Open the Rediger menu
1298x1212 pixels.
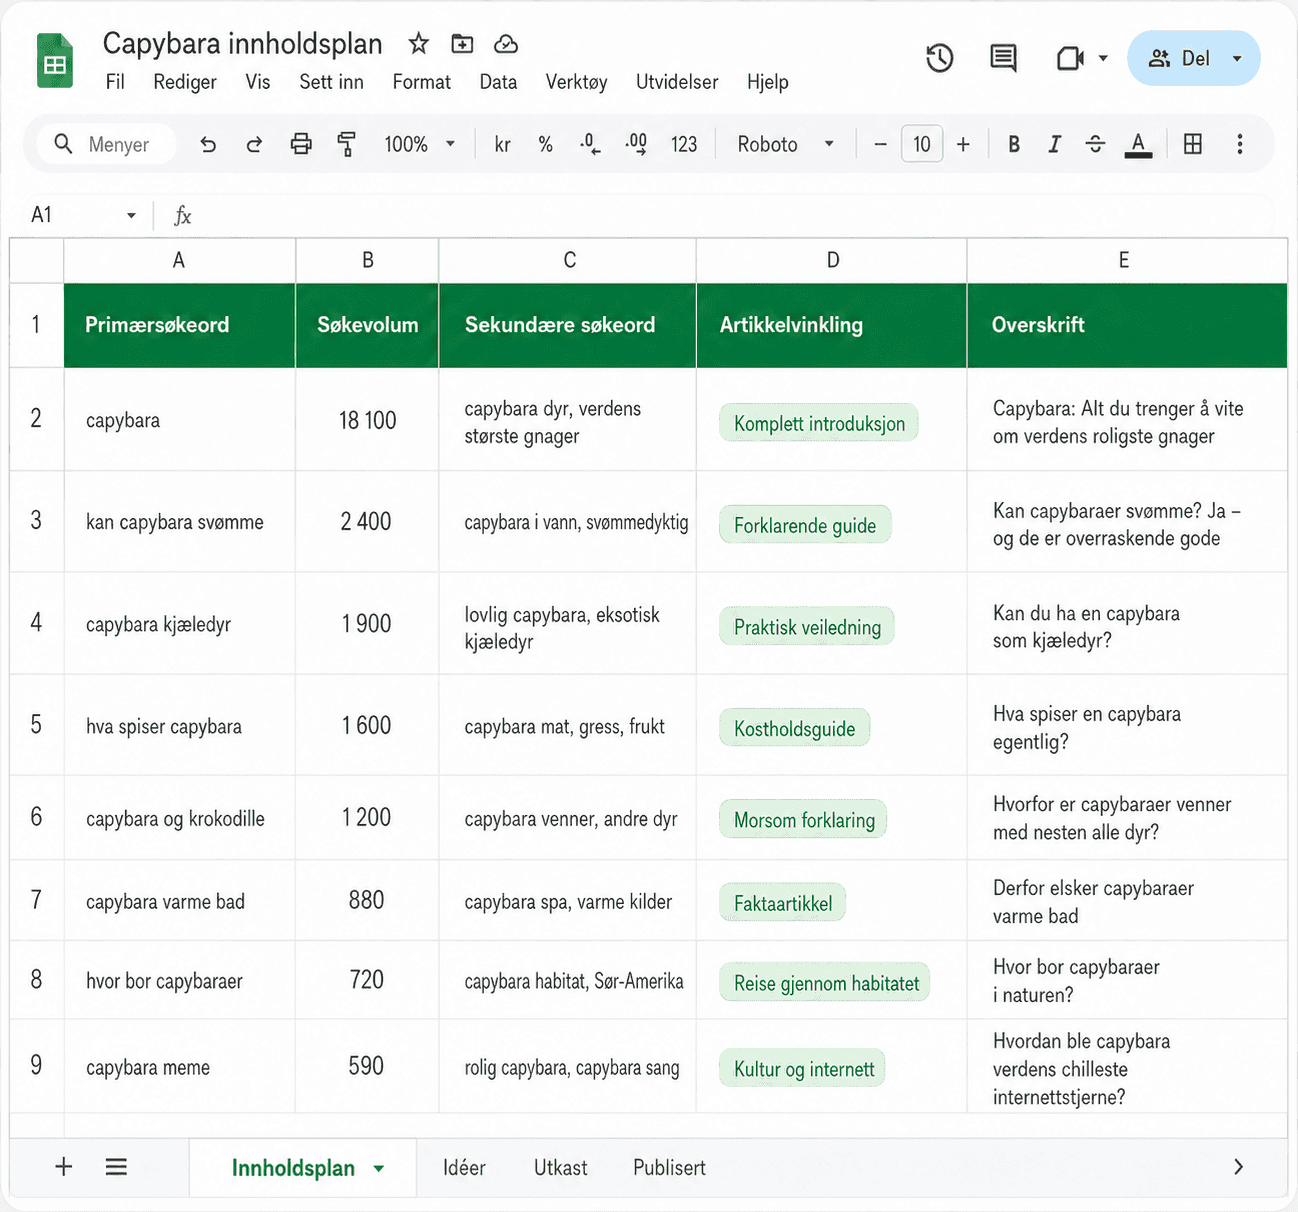coord(185,82)
